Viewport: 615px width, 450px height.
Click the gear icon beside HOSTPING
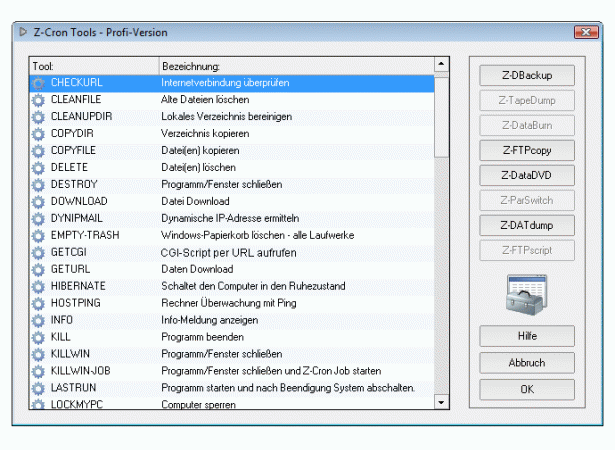(38, 303)
